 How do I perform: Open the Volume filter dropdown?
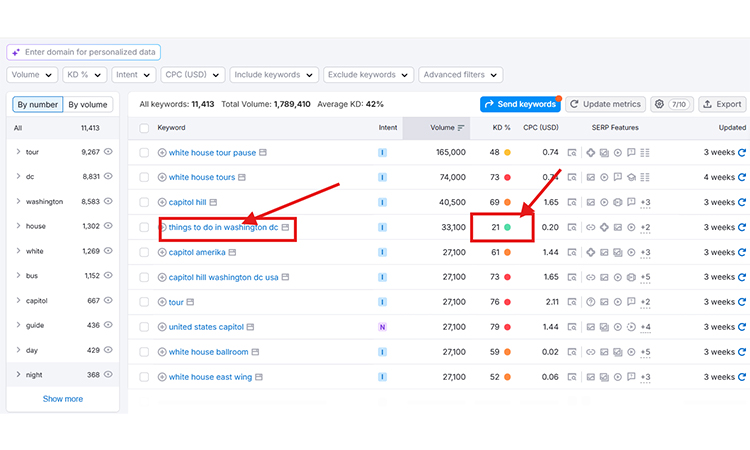pyautogui.click(x=31, y=75)
